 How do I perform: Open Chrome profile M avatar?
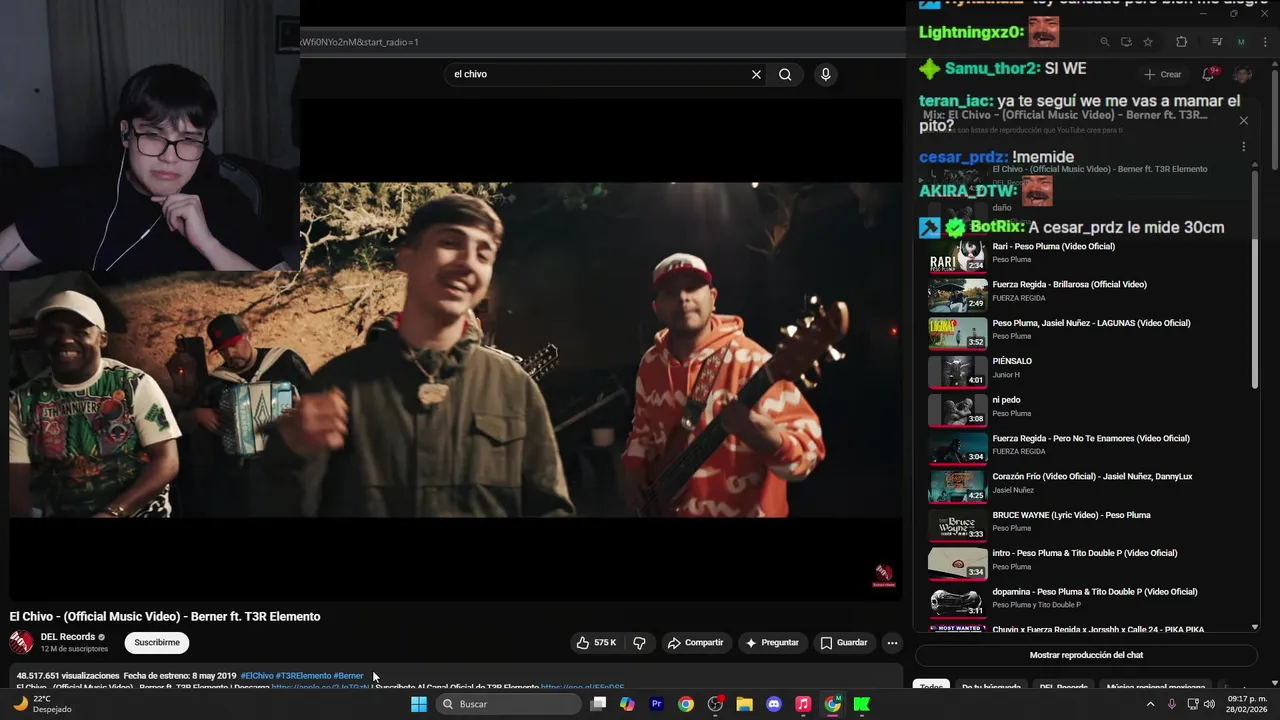pos(1241,42)
